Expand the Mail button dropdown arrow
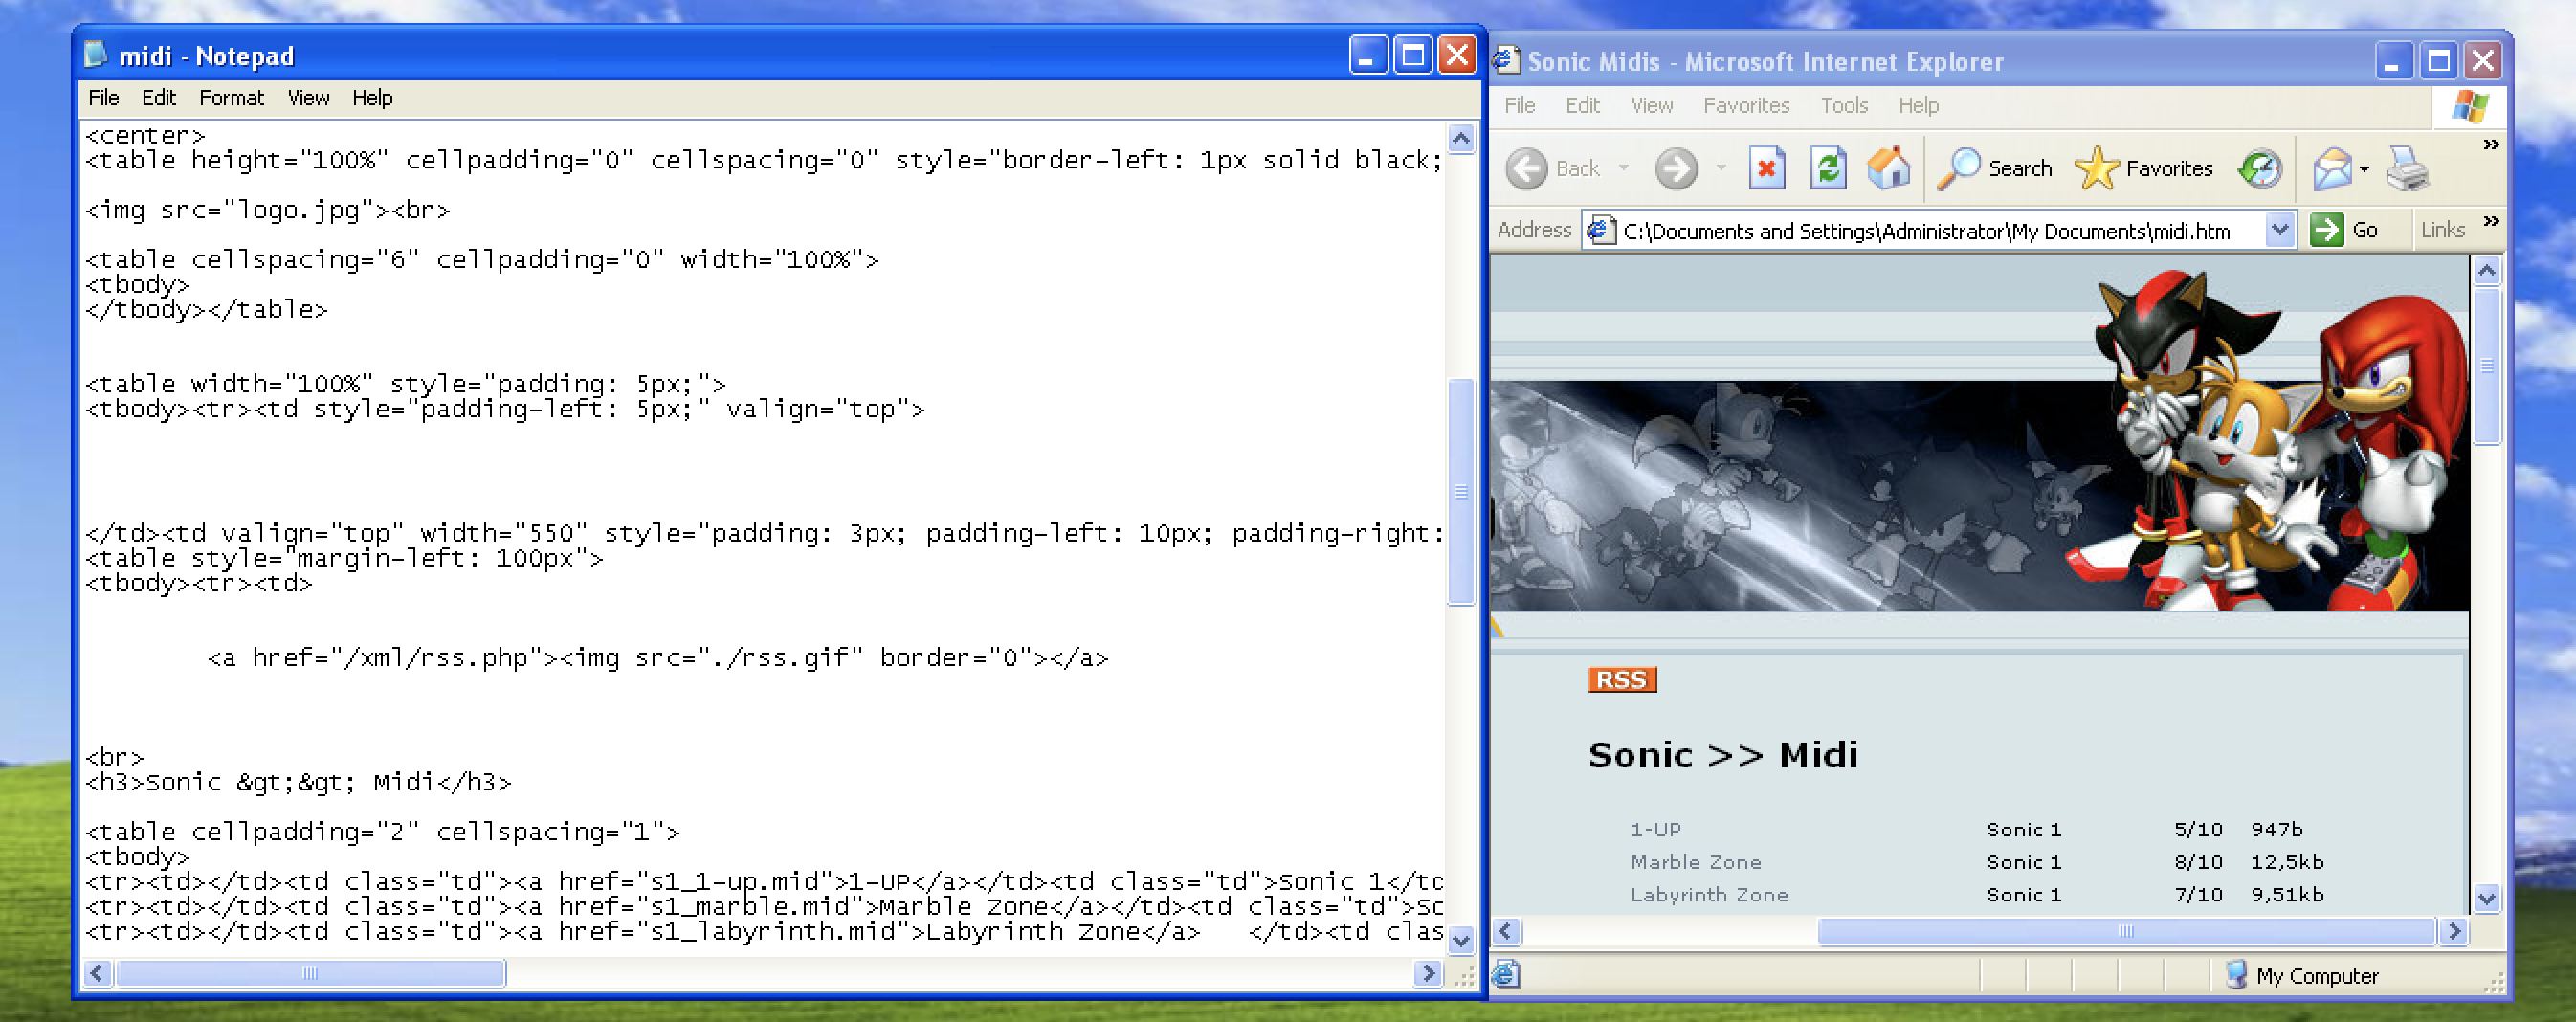 (x=2364, y=169)
